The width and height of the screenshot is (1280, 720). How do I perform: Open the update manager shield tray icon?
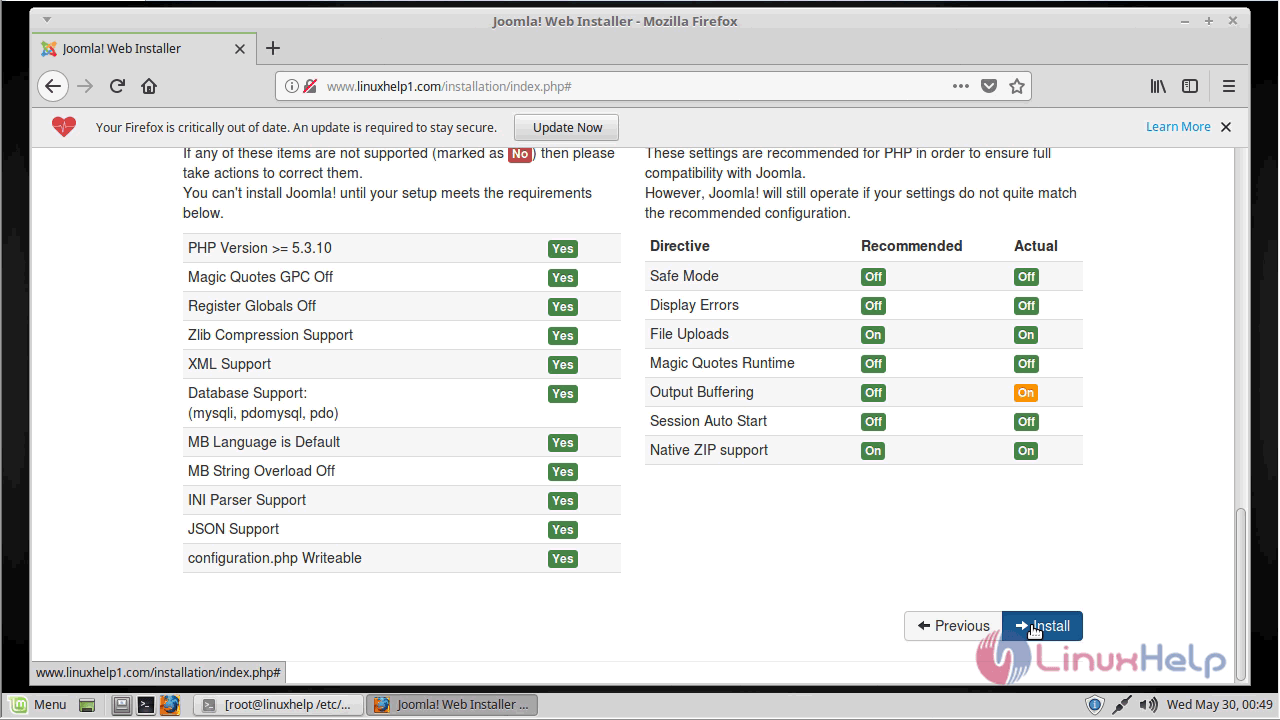point(1095,705)
